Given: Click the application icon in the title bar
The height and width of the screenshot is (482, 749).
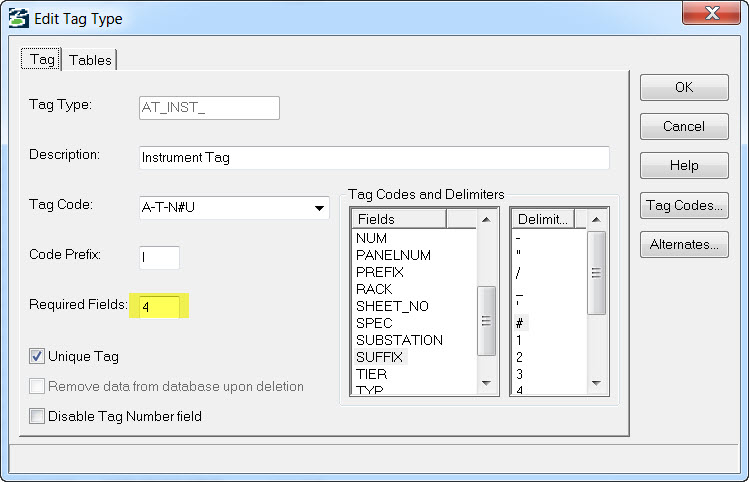Looking at the screenshot, I should 19,19.
